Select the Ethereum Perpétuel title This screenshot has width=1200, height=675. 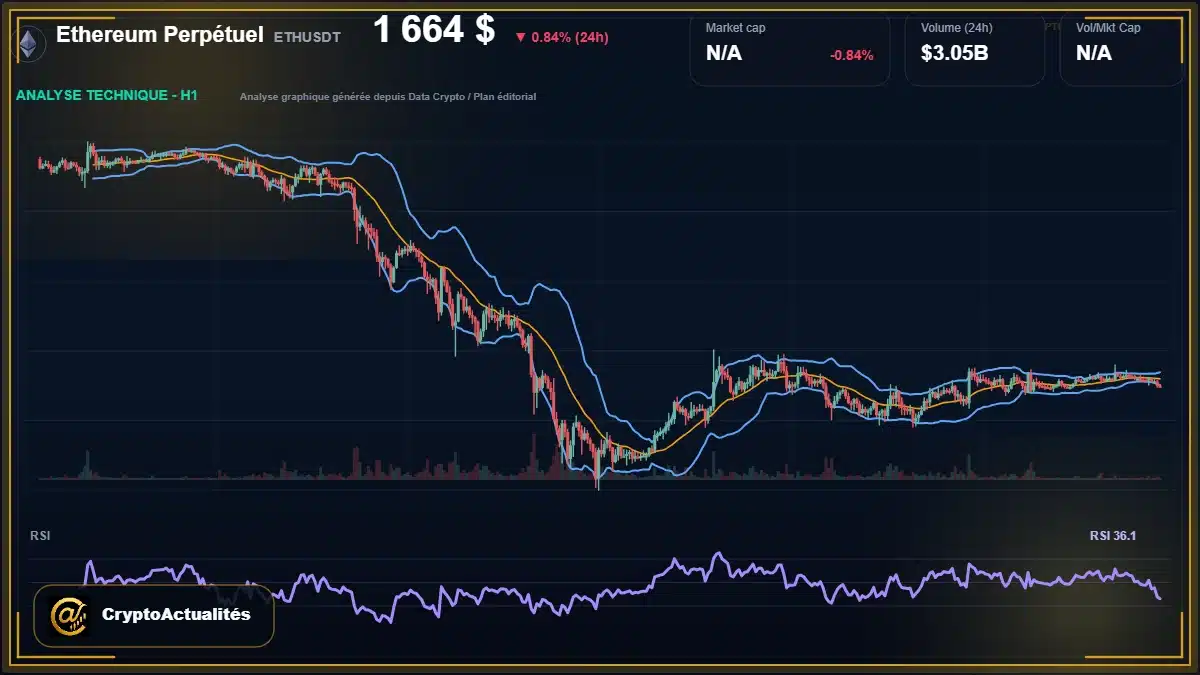(x=160, y=35)
